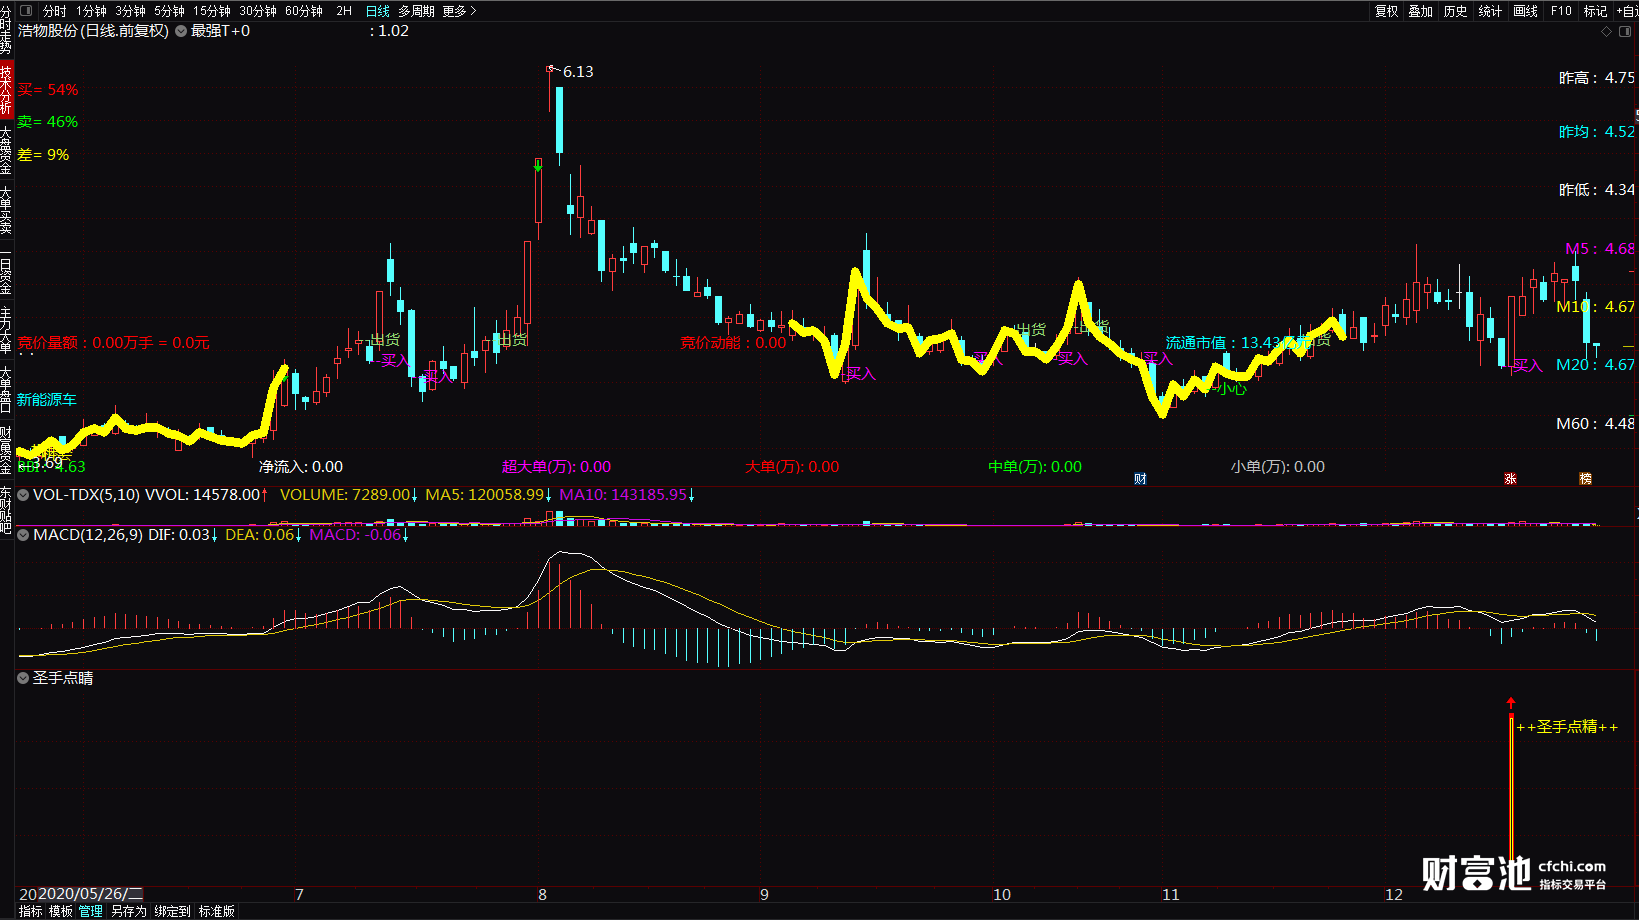Click the 标记 mark button
The image size is (1639, 920).
1596,11
